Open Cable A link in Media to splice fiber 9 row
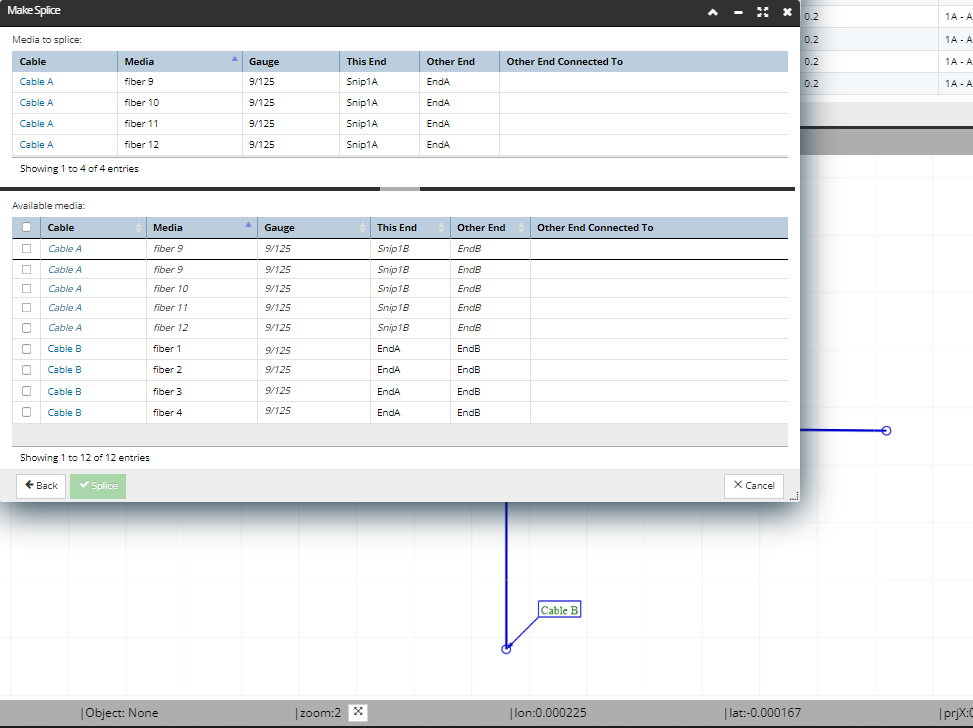973x728 pixels. point(37,82)
